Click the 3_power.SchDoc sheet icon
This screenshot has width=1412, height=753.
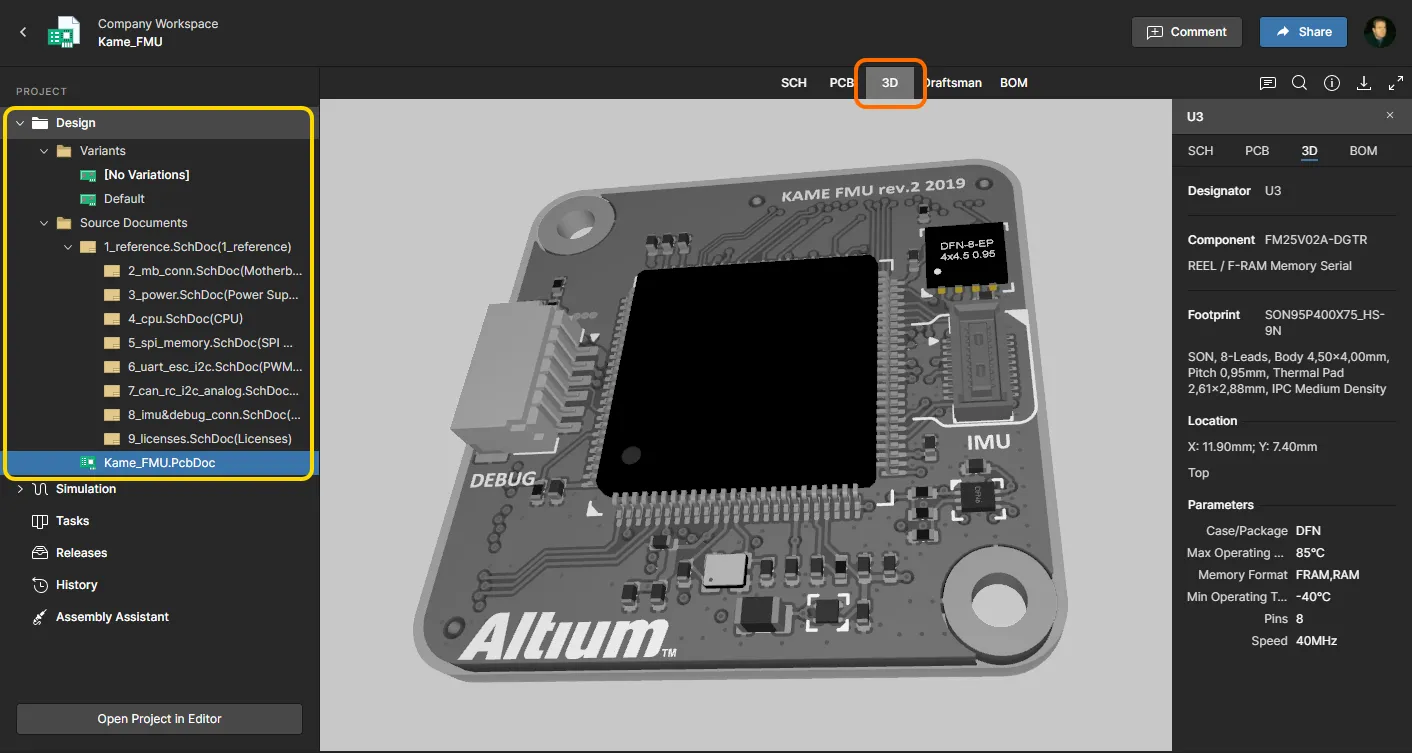(x=112, y=295)
